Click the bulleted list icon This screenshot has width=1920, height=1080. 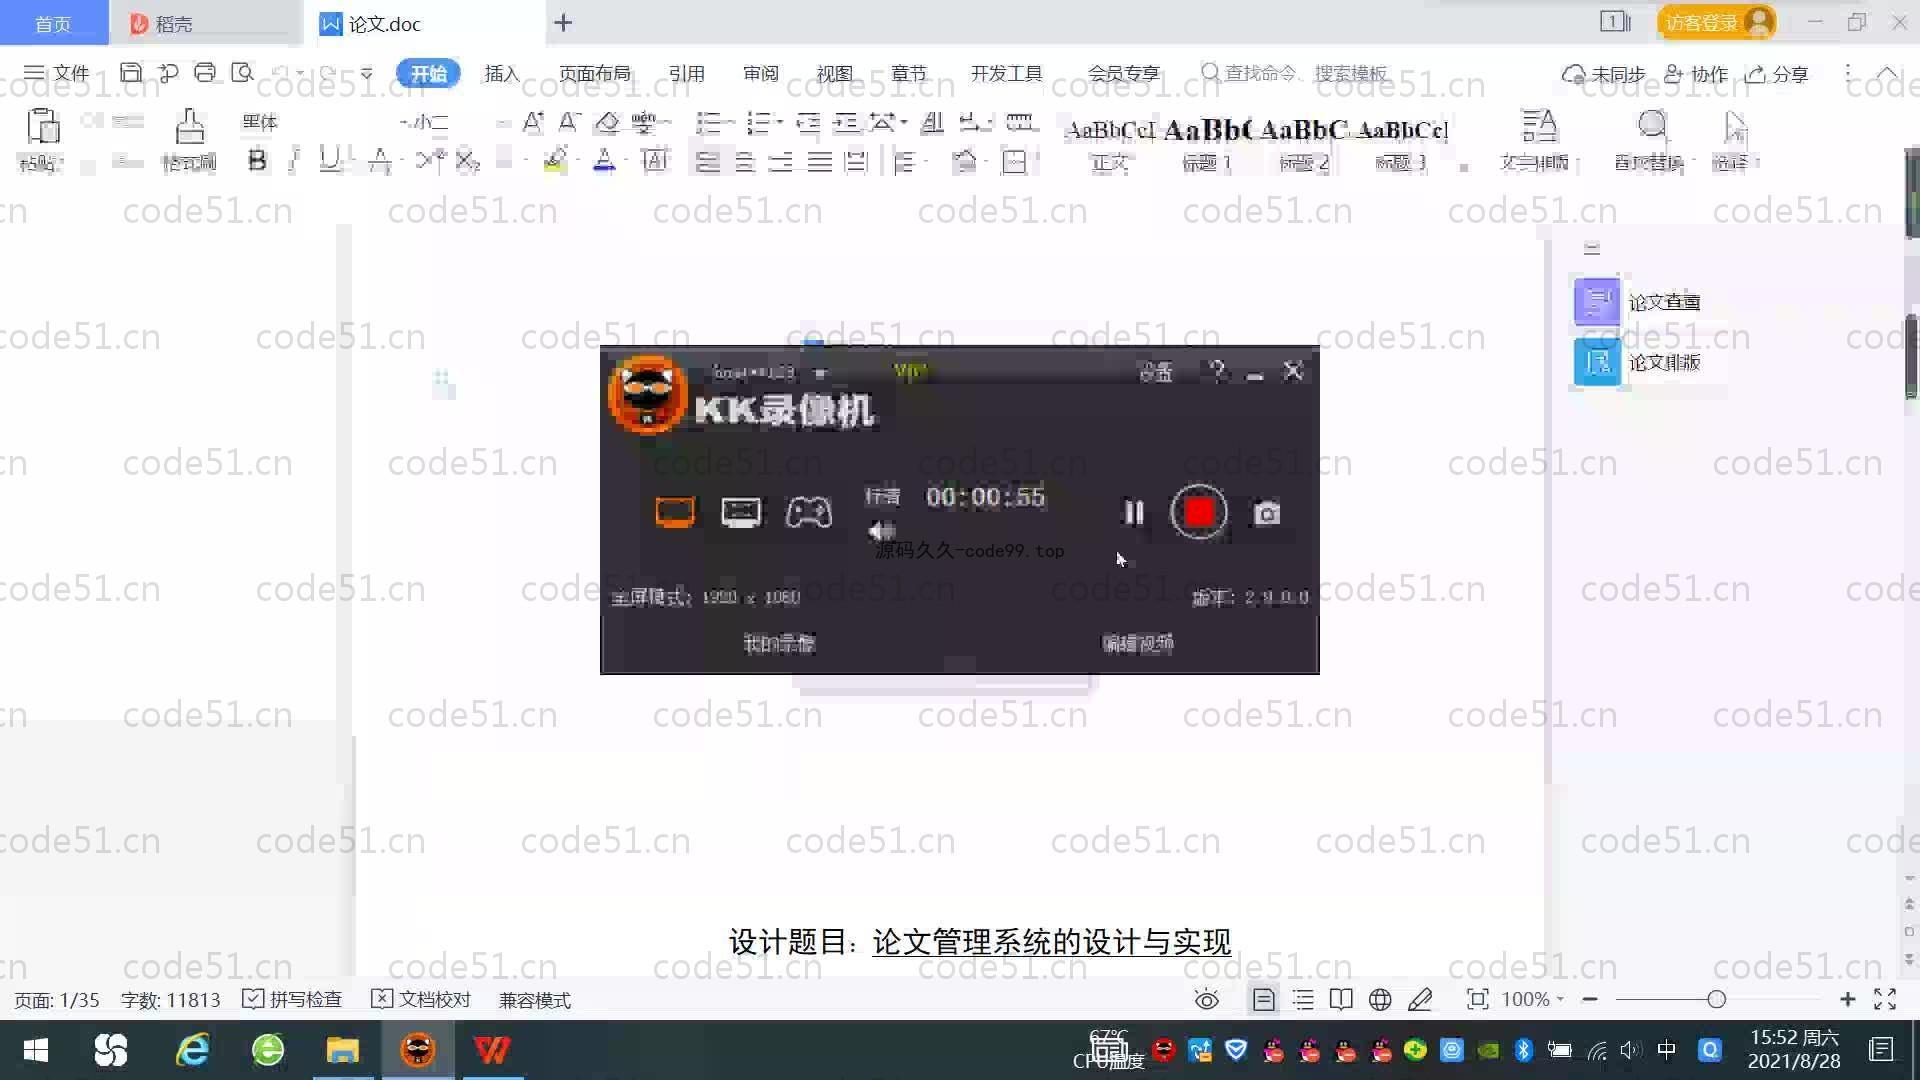point(709,123)
